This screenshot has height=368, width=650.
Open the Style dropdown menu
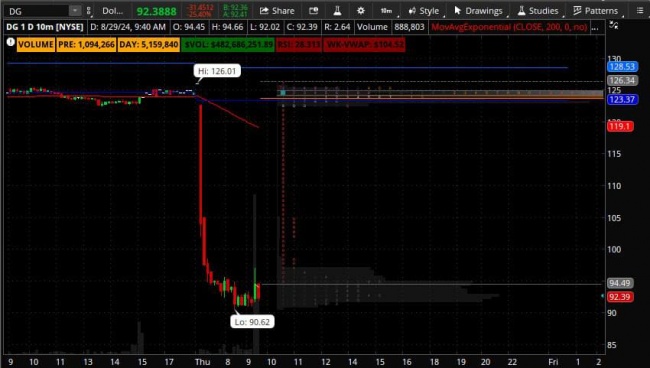point(423,11)
